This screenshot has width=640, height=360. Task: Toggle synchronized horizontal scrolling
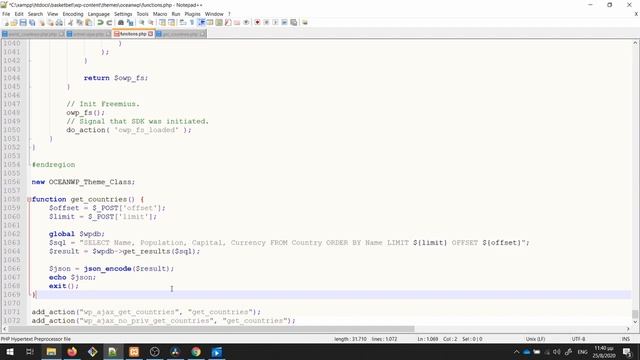point(171,22)
